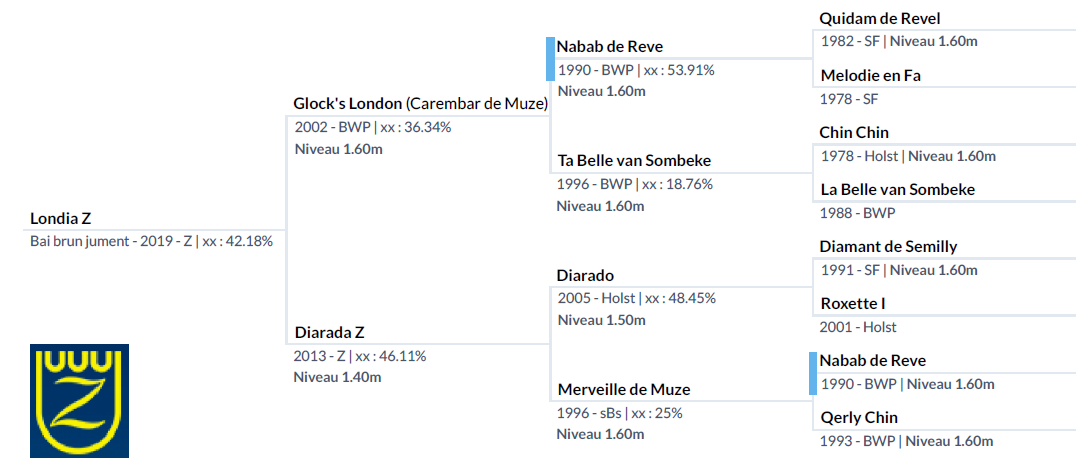Open lower Nabab de Reve, fourth generation
Image resolution: width=1092 pixels, height=472 pixels.
tap(873, 361)
